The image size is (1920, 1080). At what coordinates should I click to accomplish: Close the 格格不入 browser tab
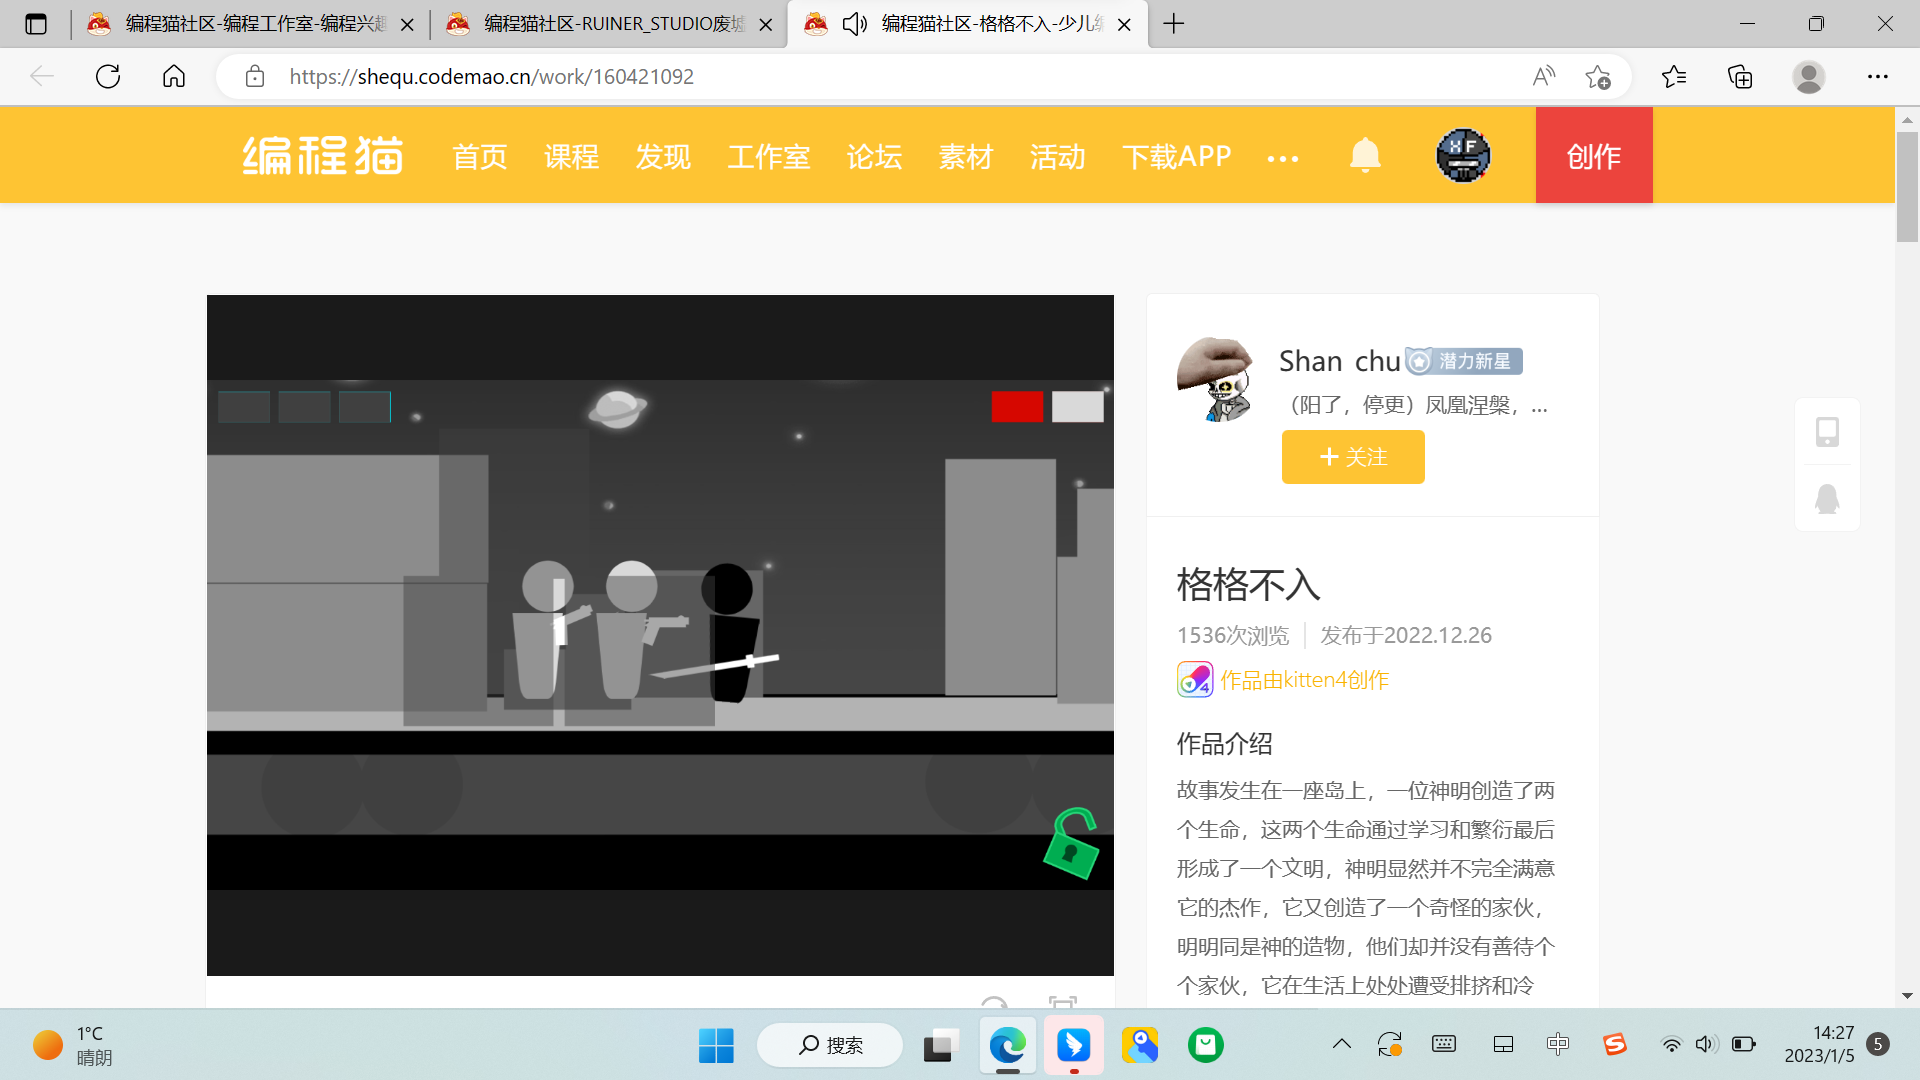[1124, 24]
